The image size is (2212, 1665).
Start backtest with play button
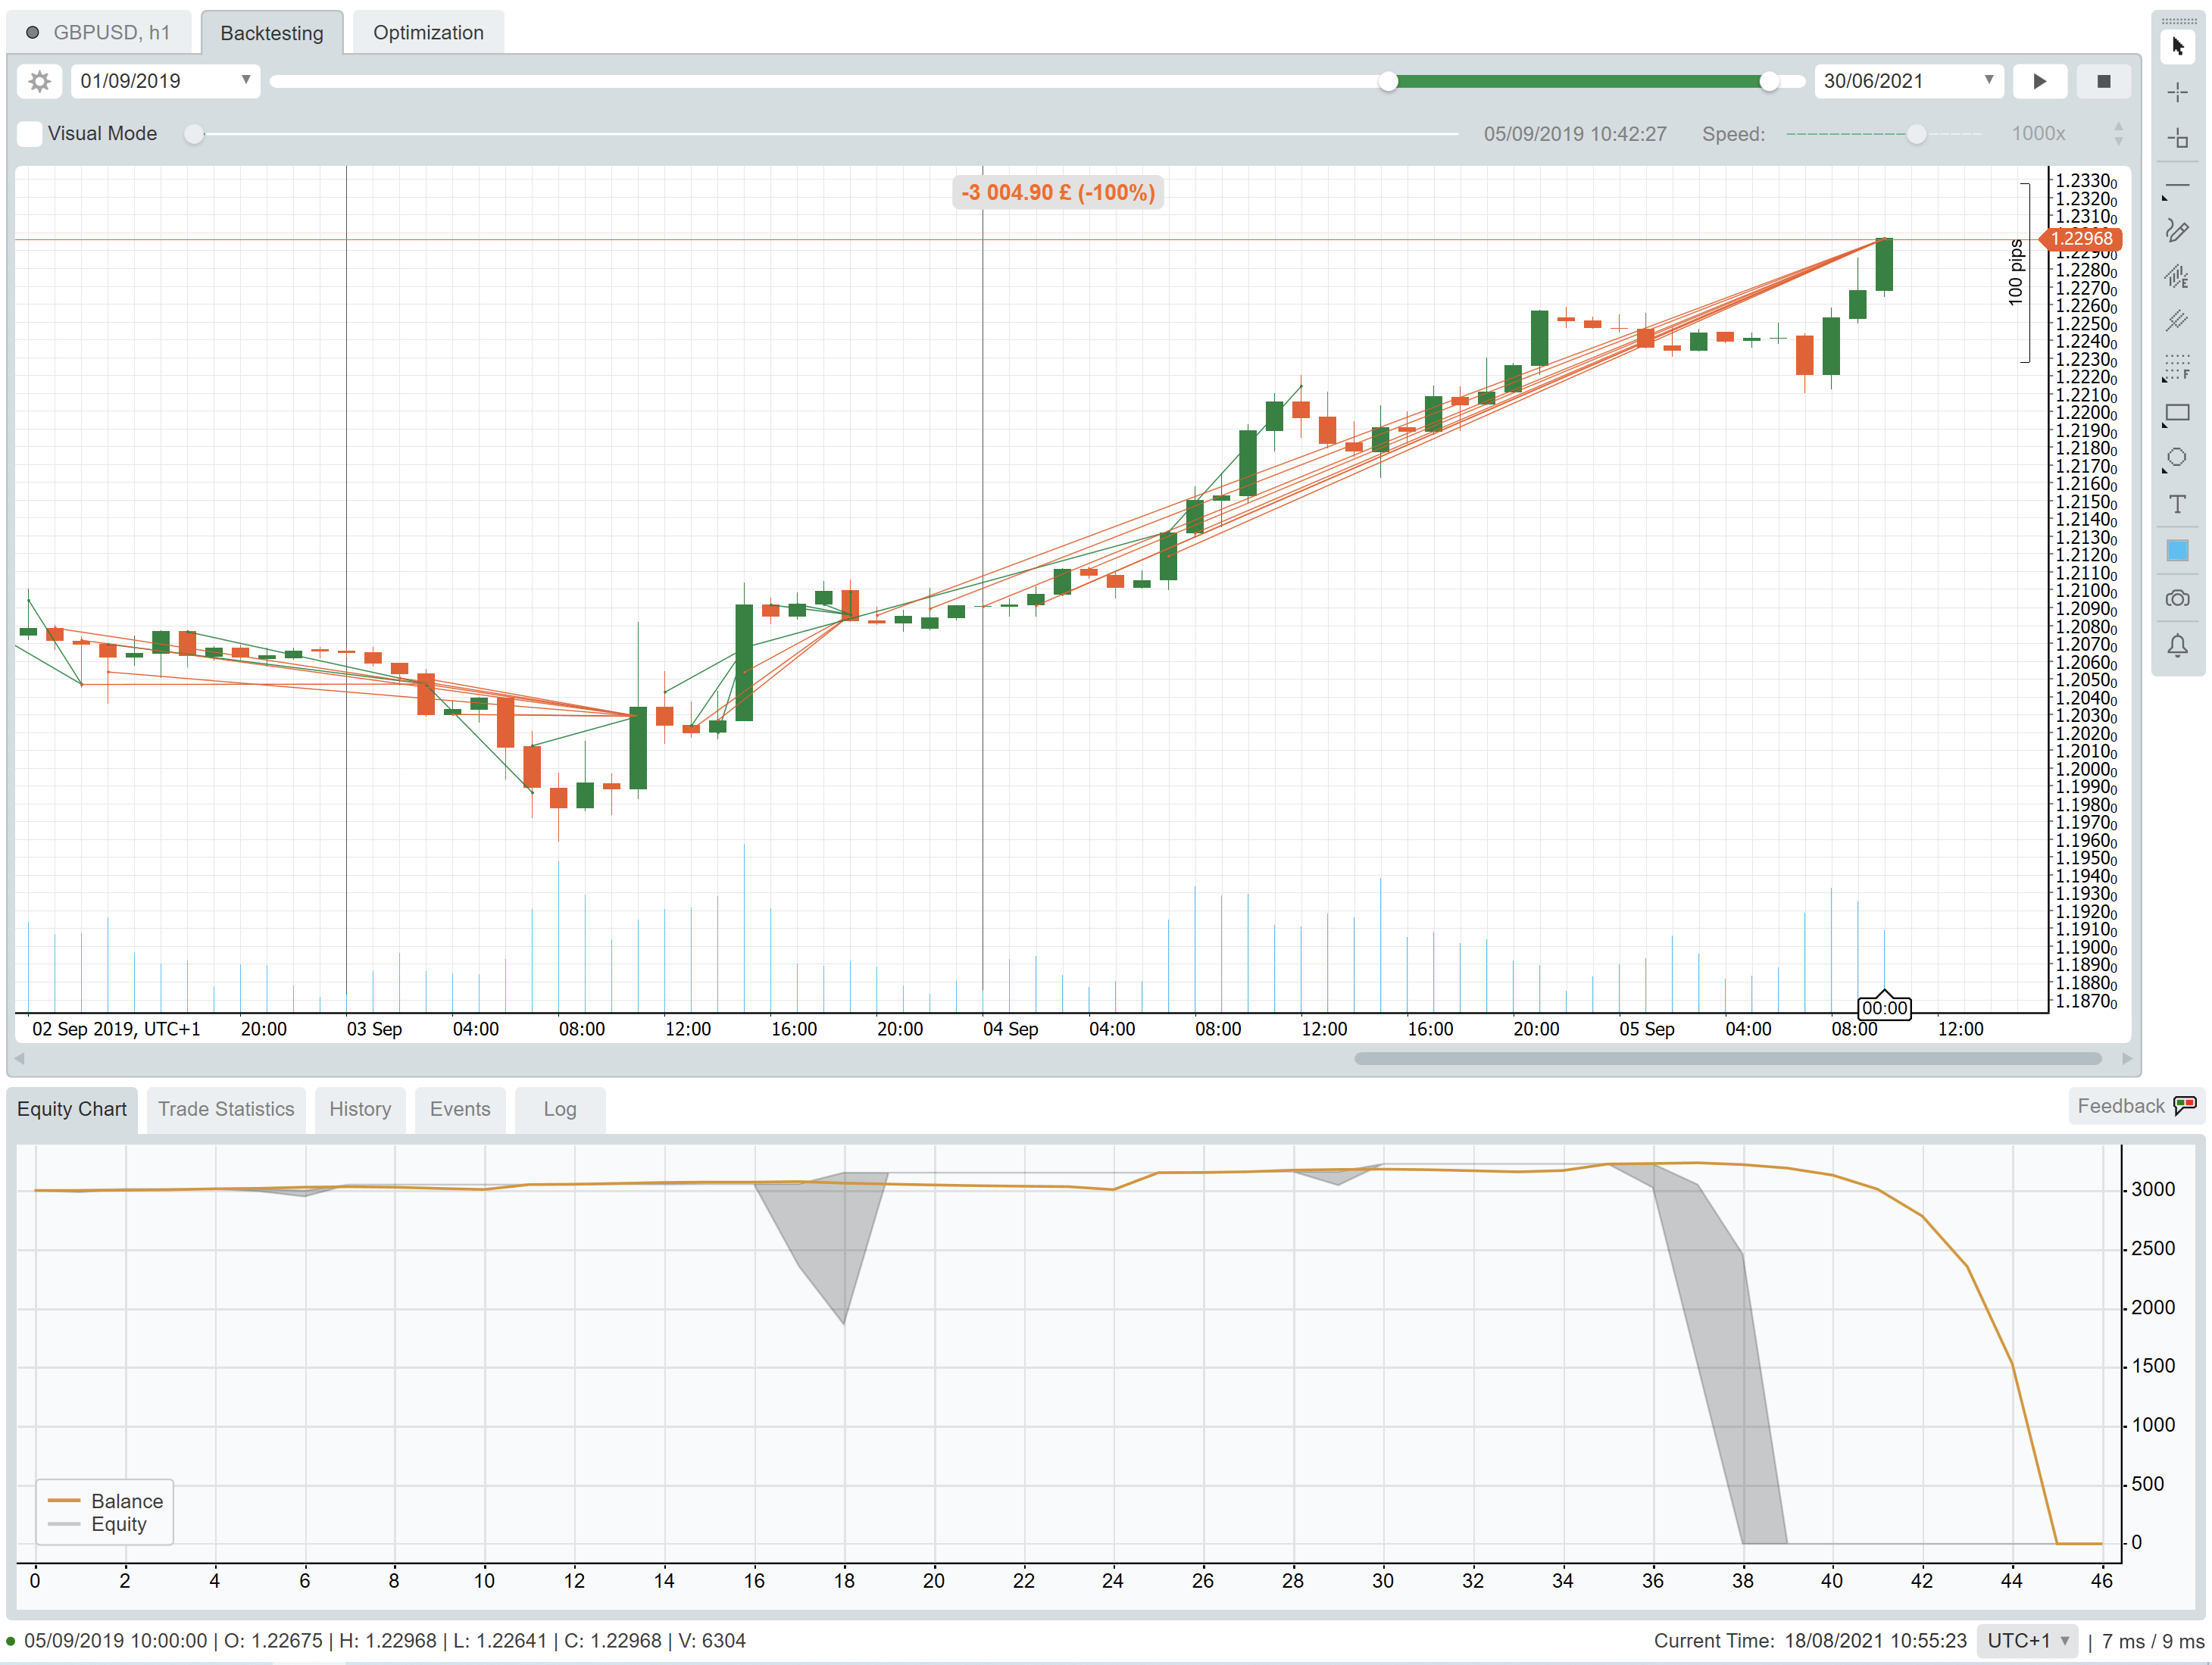pos(2040,81)
